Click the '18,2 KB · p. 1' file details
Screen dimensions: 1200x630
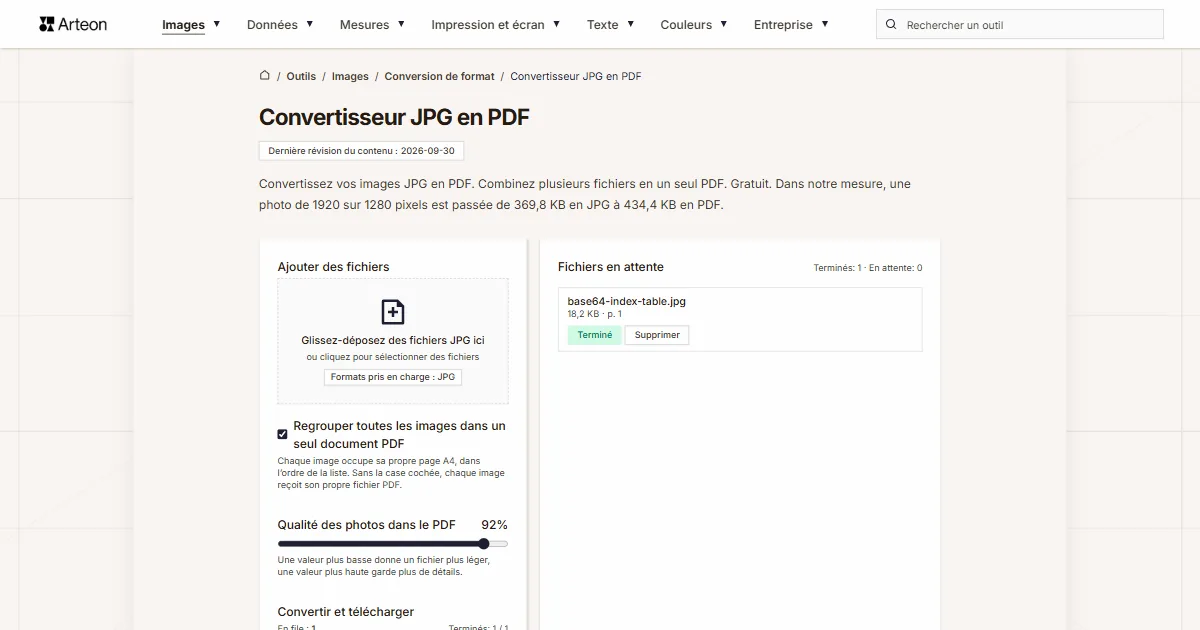[595, 314]
